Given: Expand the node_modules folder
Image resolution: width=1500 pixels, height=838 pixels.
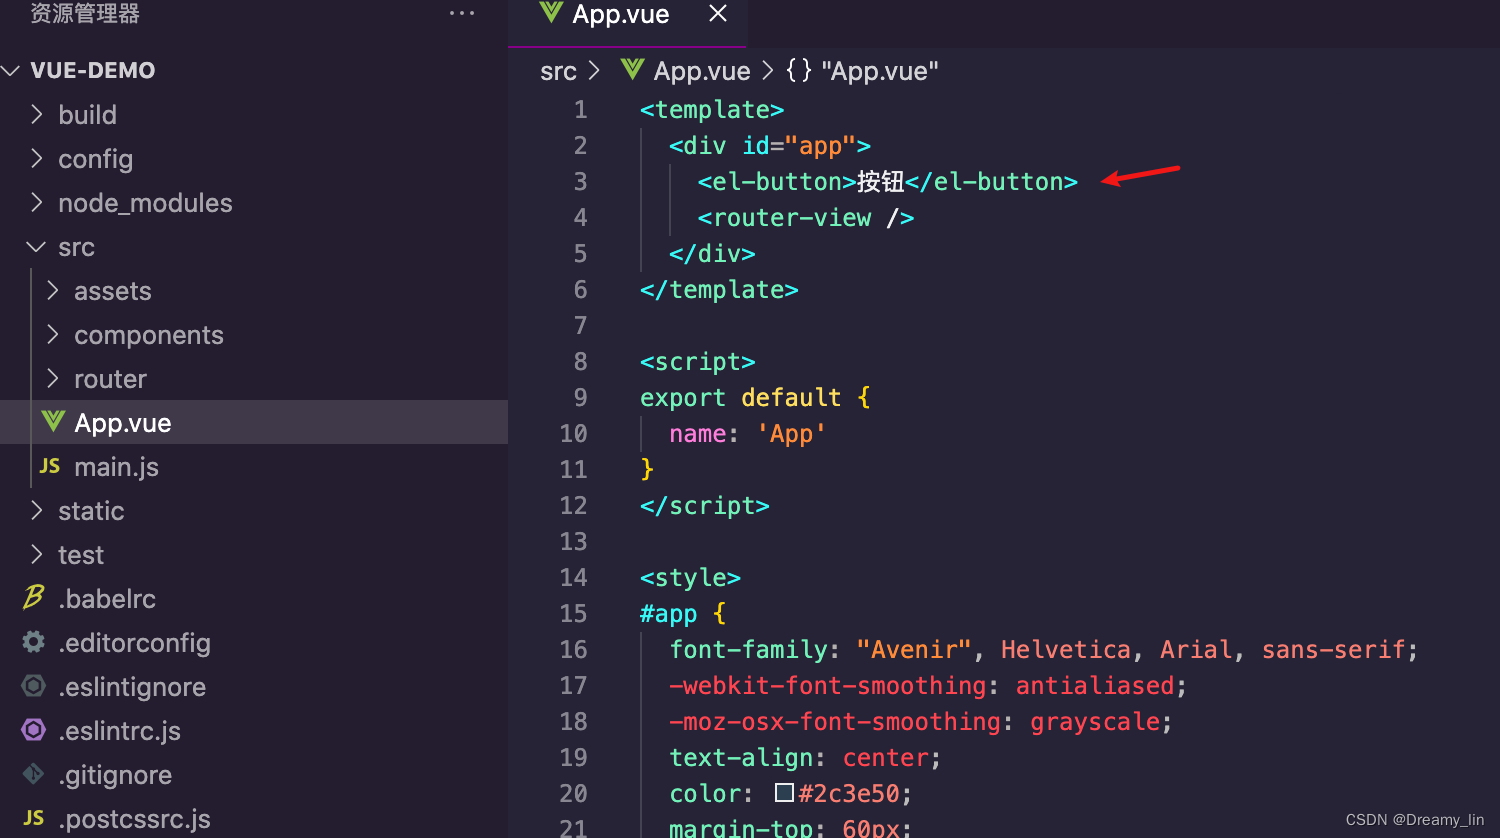Looking at the screenshot, I should 37,202.
